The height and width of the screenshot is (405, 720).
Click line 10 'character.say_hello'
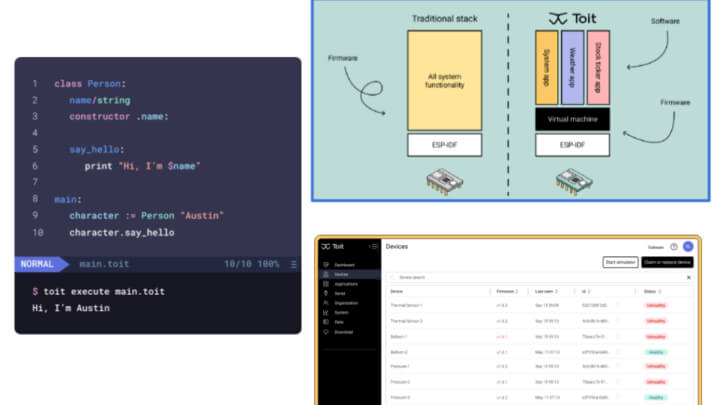[x=122, y=232]
